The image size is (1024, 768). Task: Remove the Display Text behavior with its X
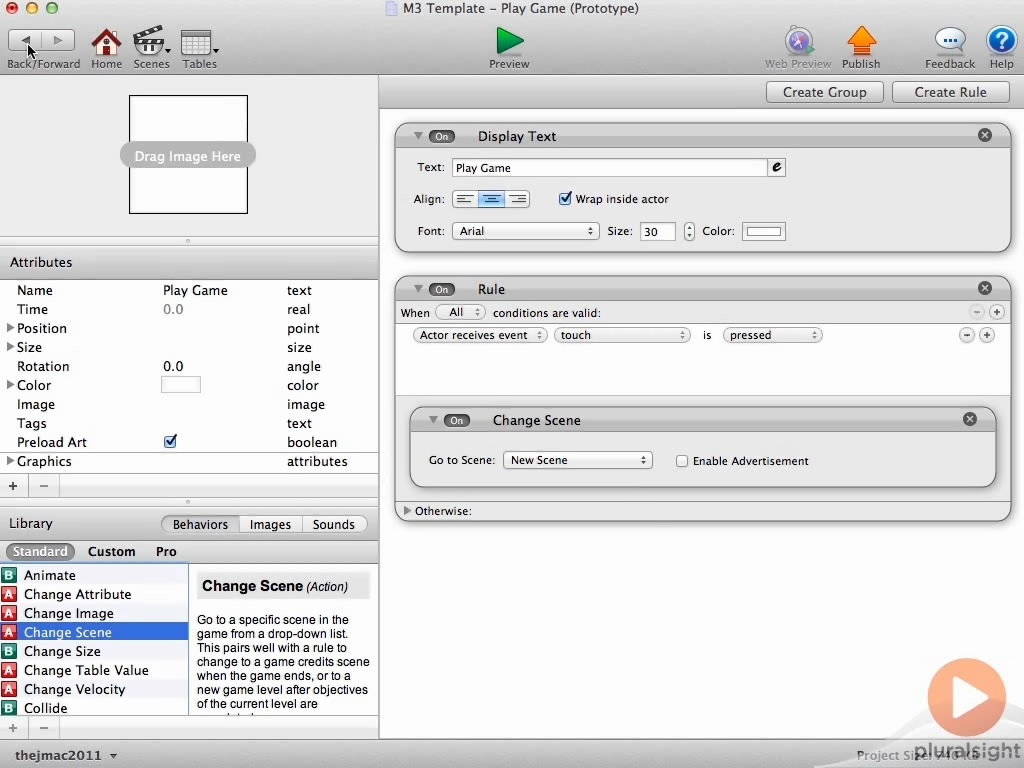pos(985,135)
